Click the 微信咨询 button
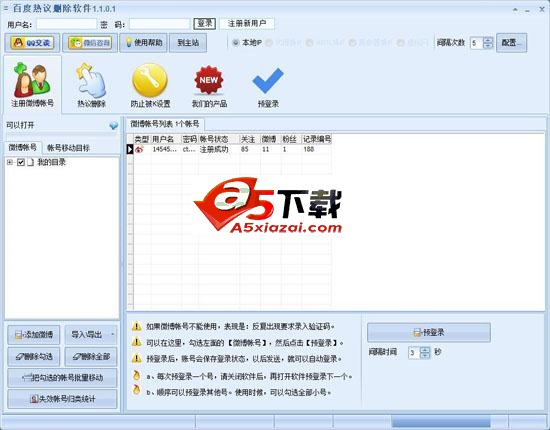The height and width of the screenshot is (430, 550). point(90,43)
